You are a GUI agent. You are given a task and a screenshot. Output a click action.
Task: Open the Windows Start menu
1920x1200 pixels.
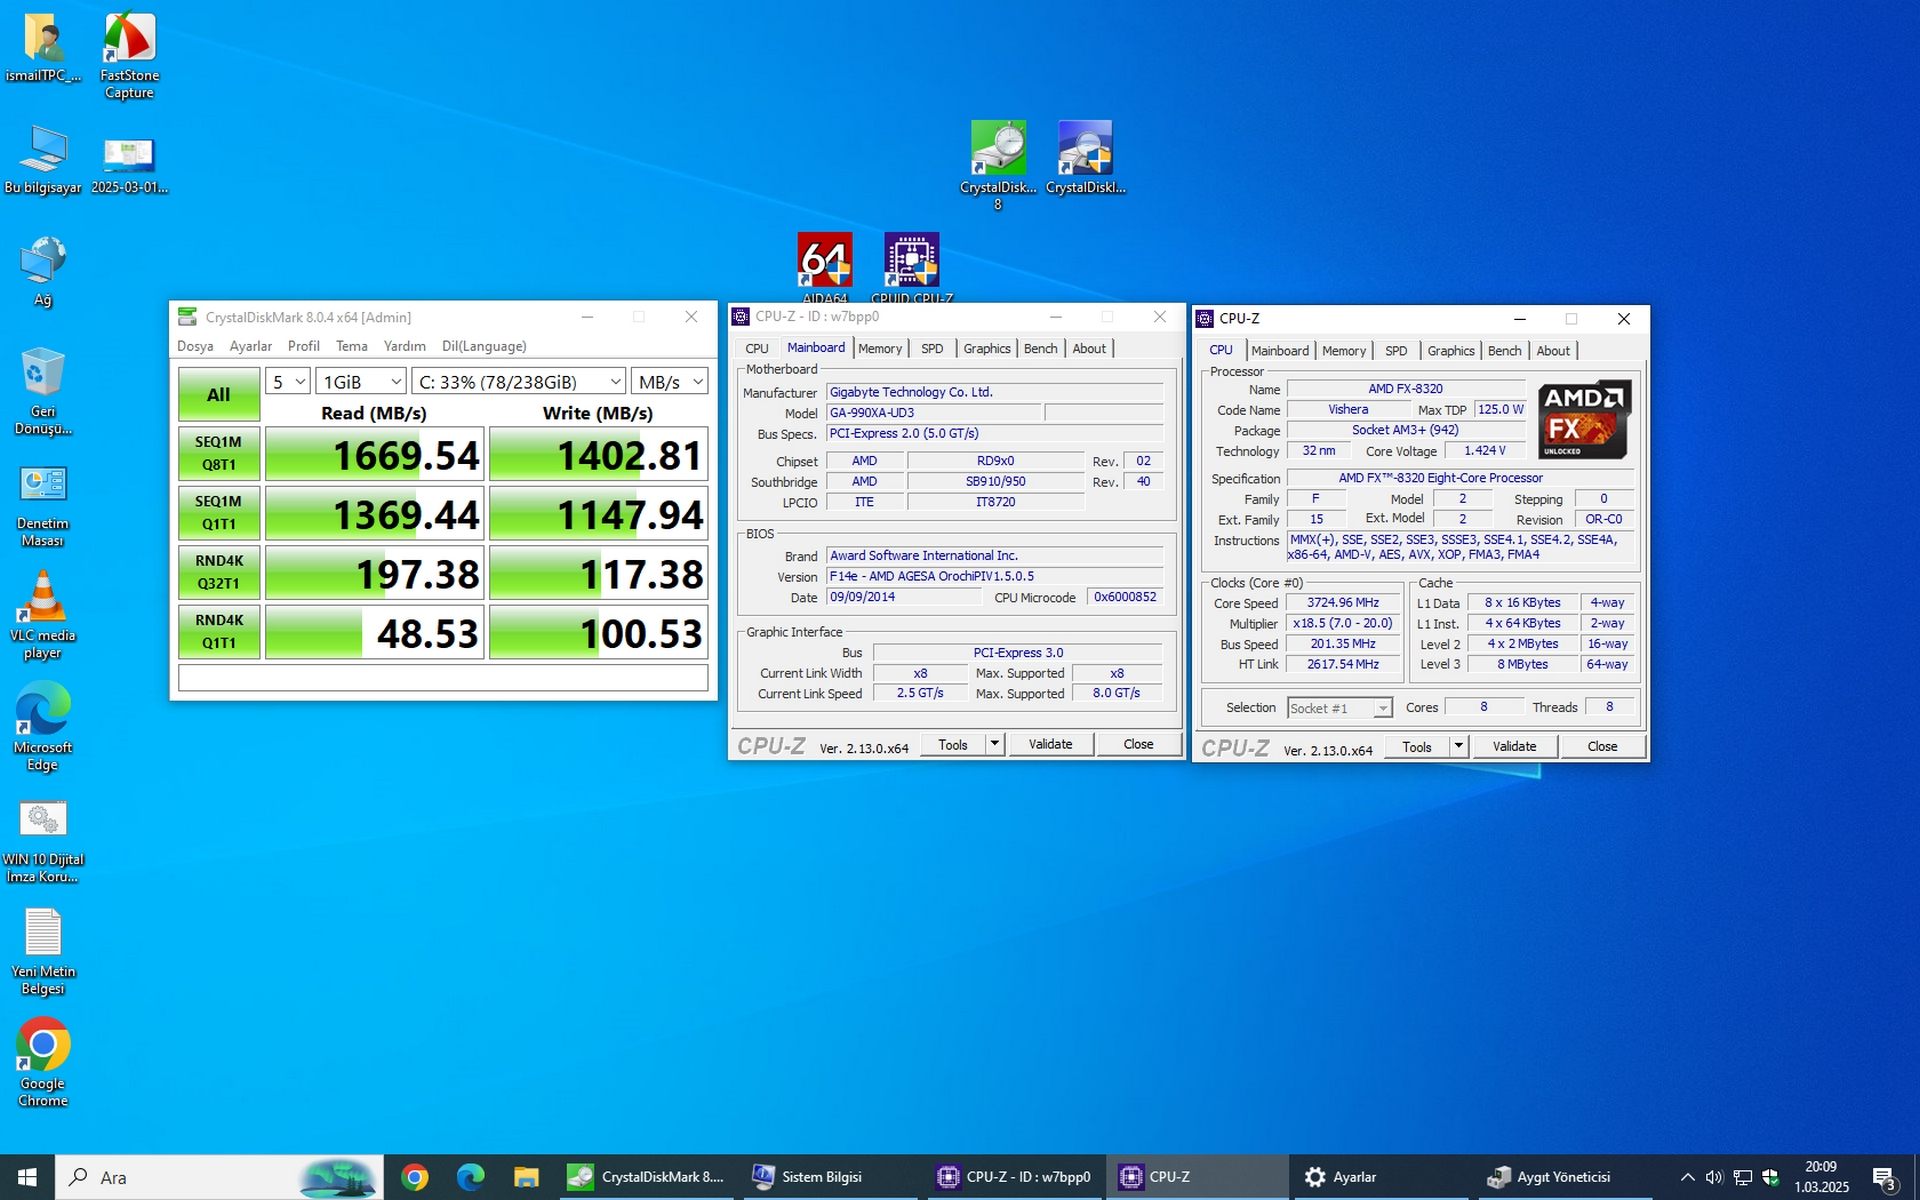pyautogui.click(x=27, y=1177)
